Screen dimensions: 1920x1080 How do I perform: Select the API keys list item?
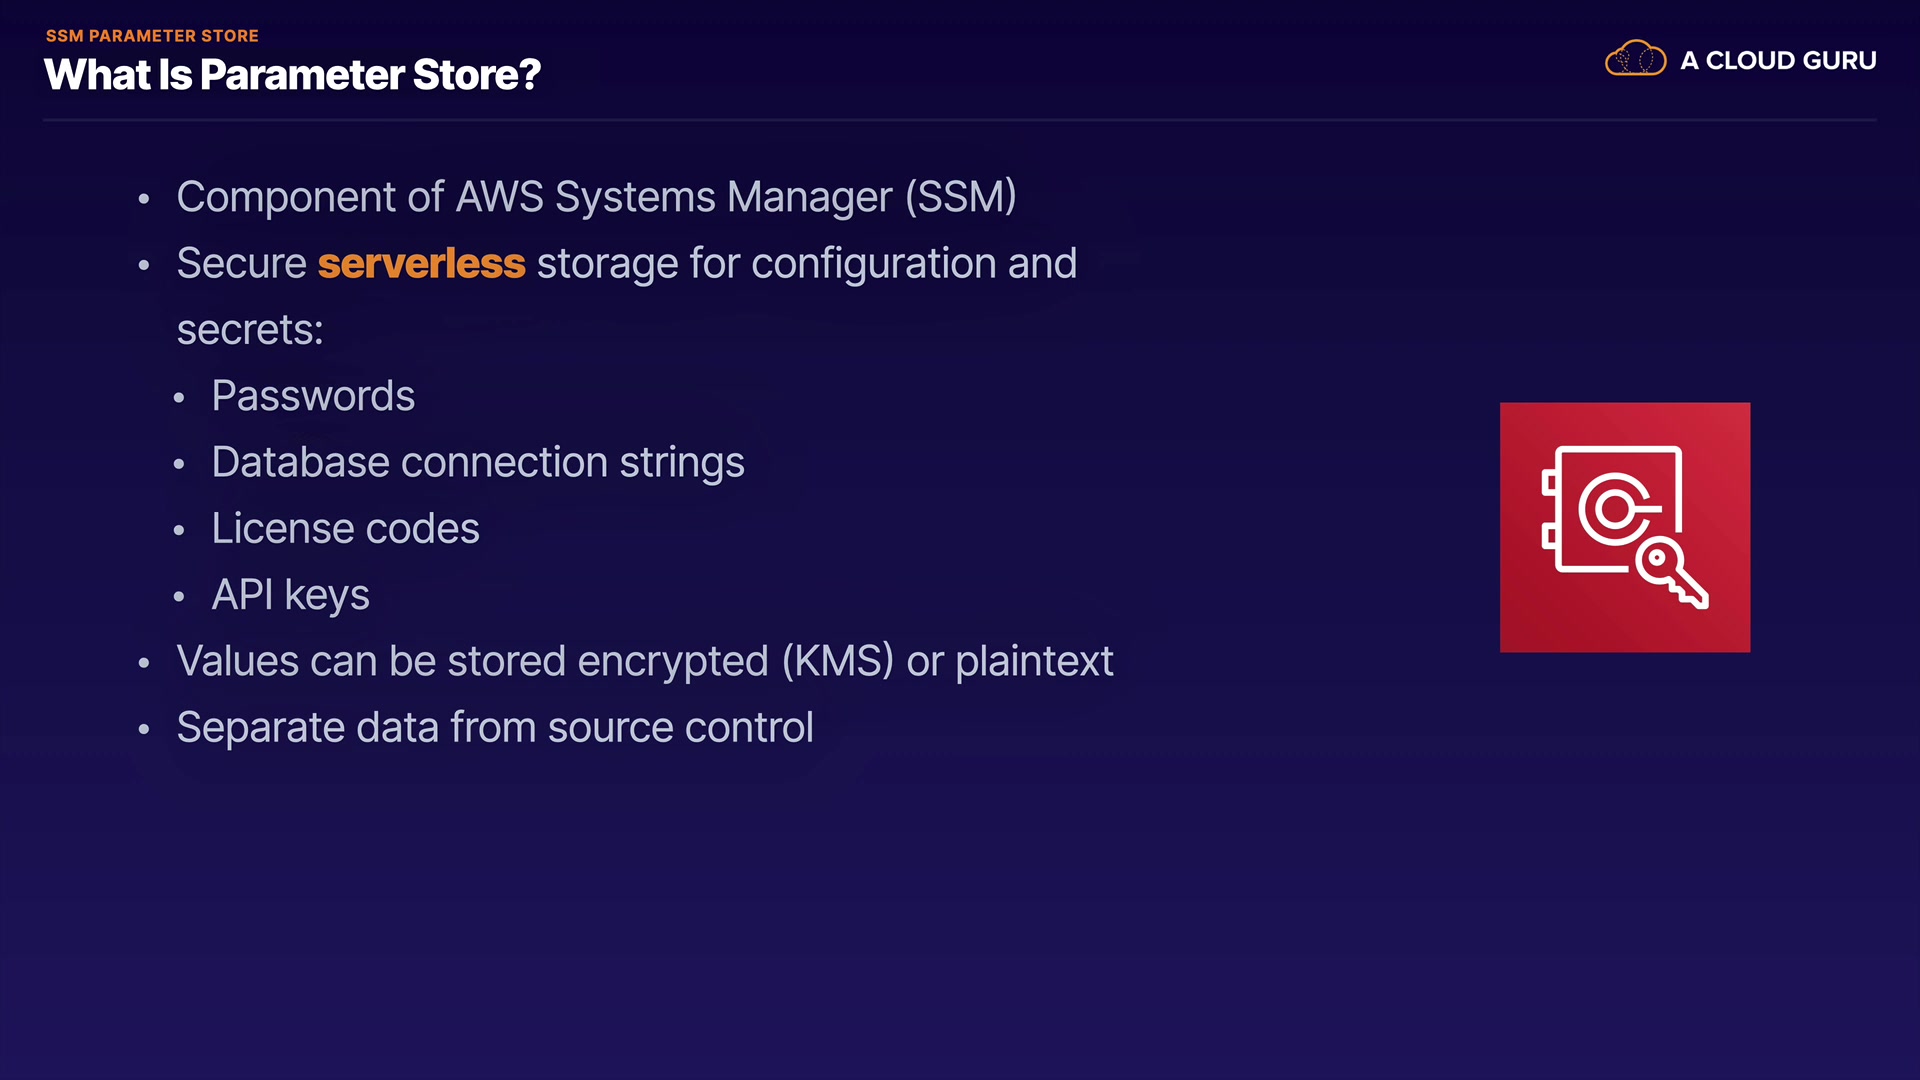290,595
